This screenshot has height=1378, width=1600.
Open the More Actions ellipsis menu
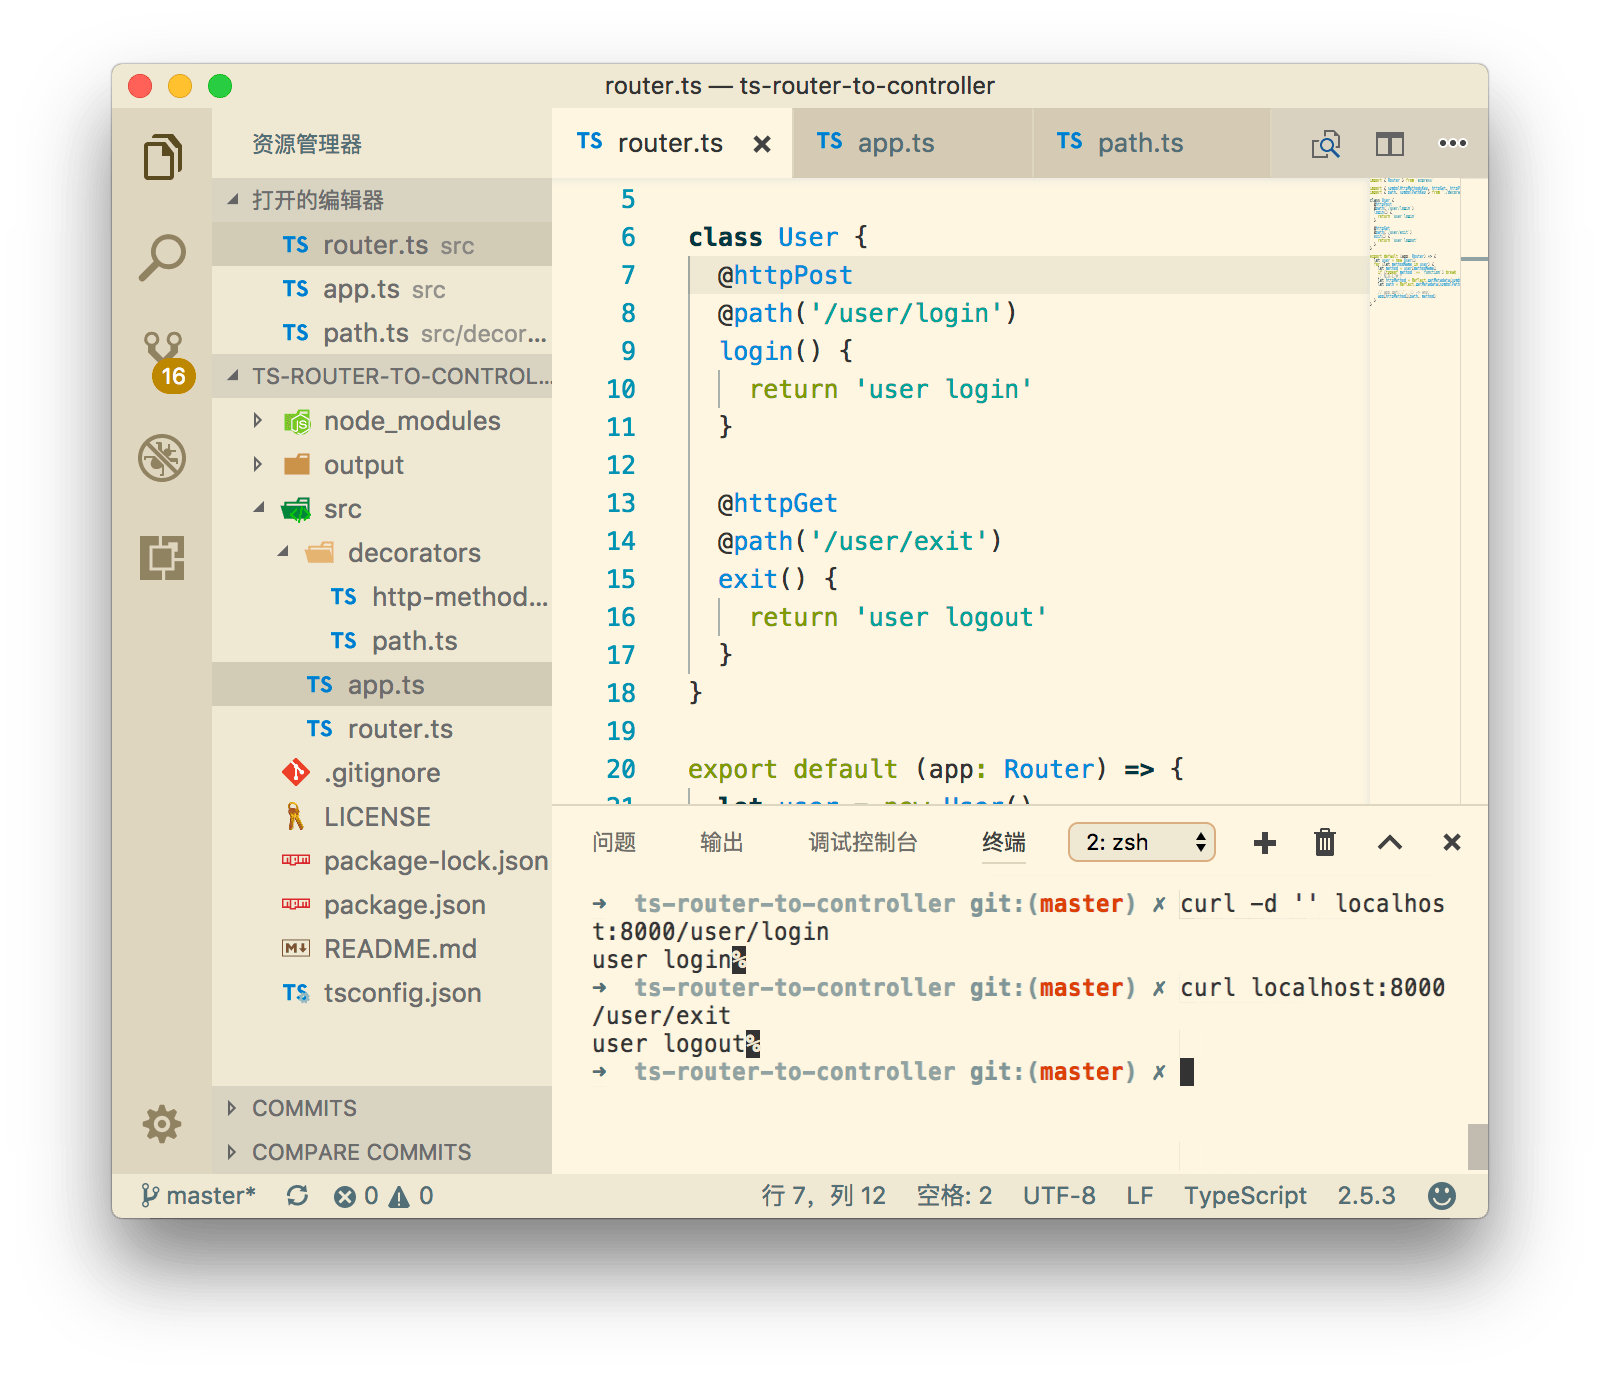pos(1452,143)
